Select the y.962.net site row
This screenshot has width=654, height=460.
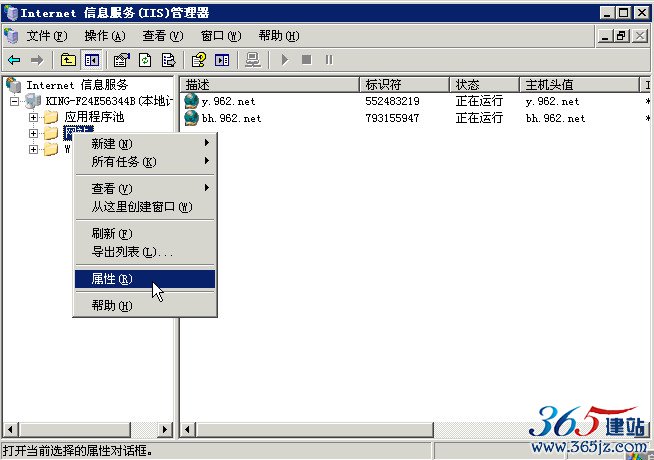tap(416, 101)
